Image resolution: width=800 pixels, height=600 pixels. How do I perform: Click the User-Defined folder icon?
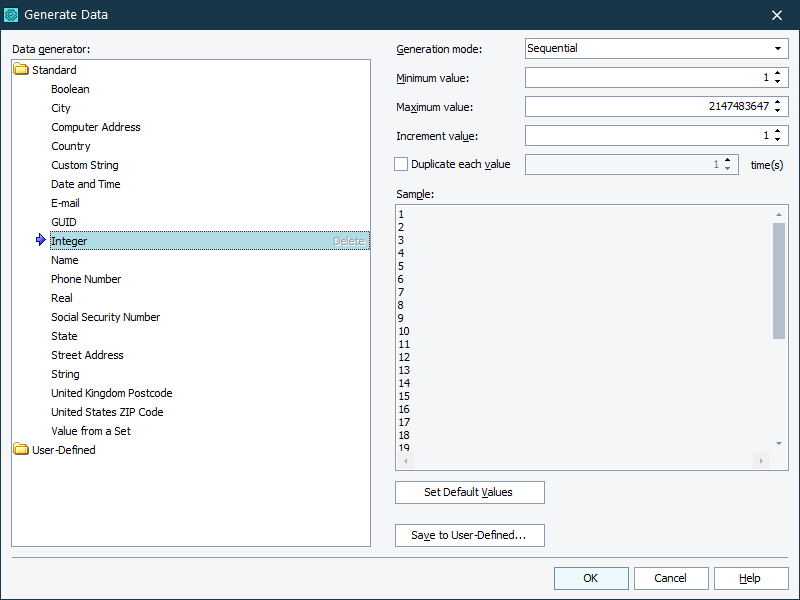pos(21,450)
